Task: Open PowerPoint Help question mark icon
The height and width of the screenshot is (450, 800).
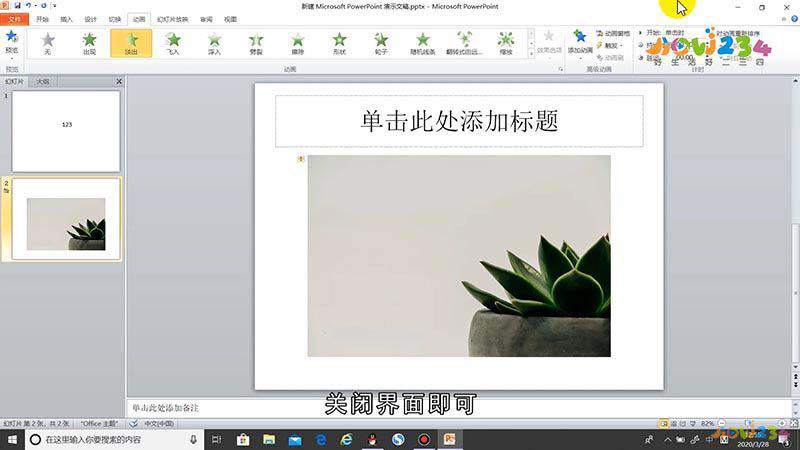Action: click(794, 19)
